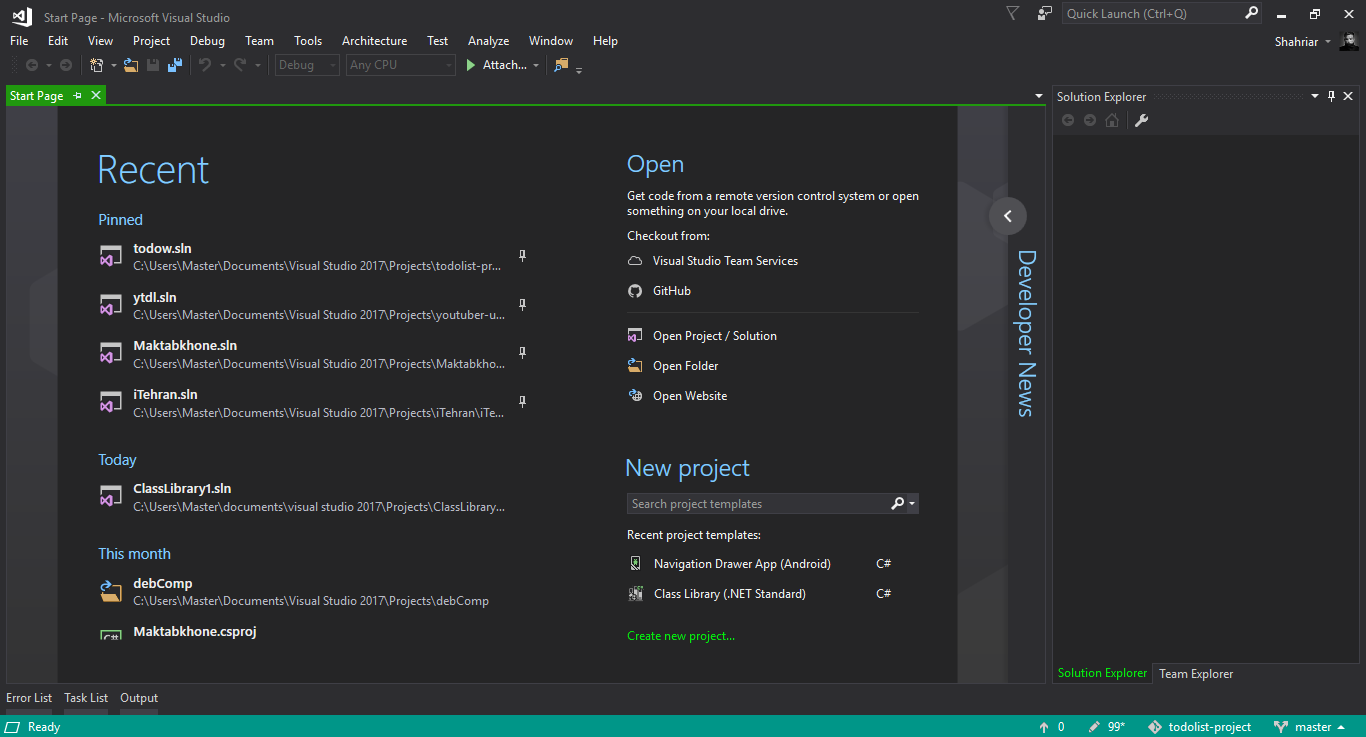Click the New Project toolbar icon

click(97, 65)
